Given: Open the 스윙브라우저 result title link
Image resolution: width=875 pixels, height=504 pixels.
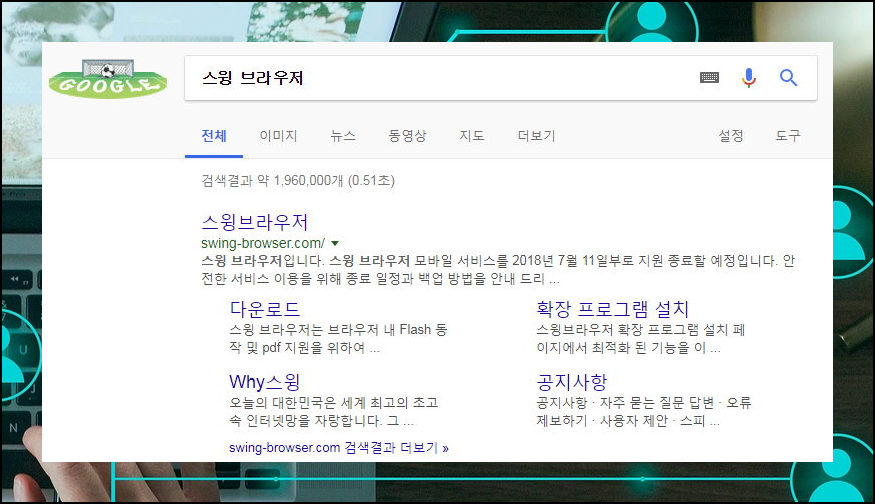Looking at the screenshot, I should coord(254,222).
